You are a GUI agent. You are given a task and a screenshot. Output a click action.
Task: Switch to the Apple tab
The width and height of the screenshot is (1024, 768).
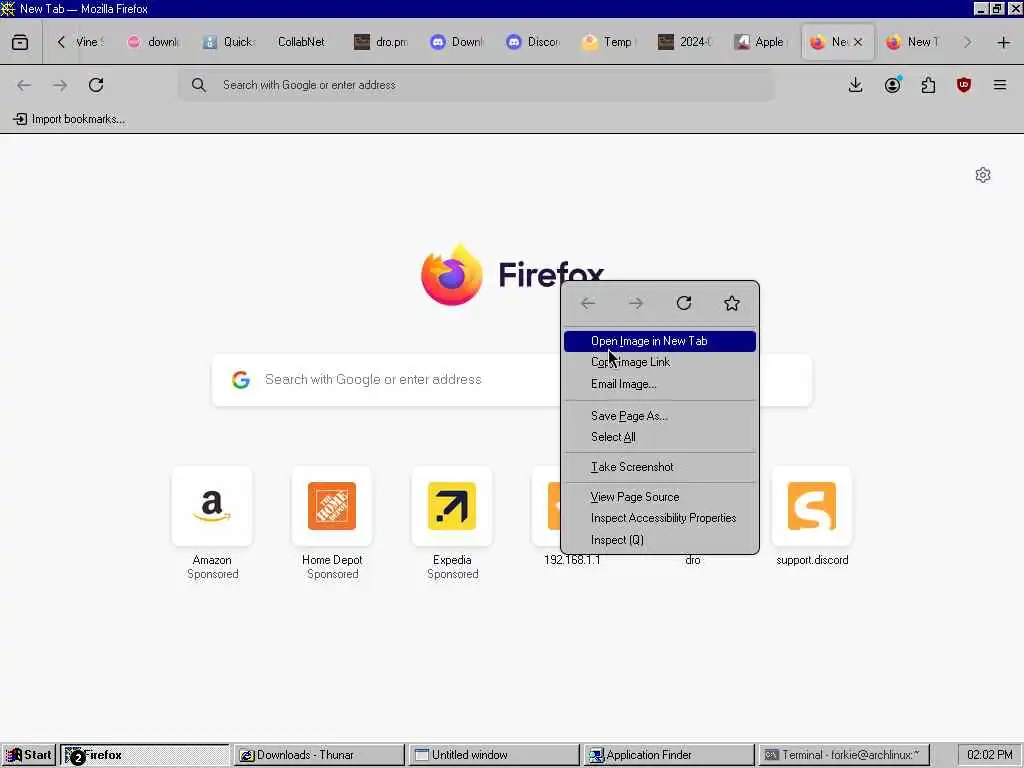(x=760, y=42)
